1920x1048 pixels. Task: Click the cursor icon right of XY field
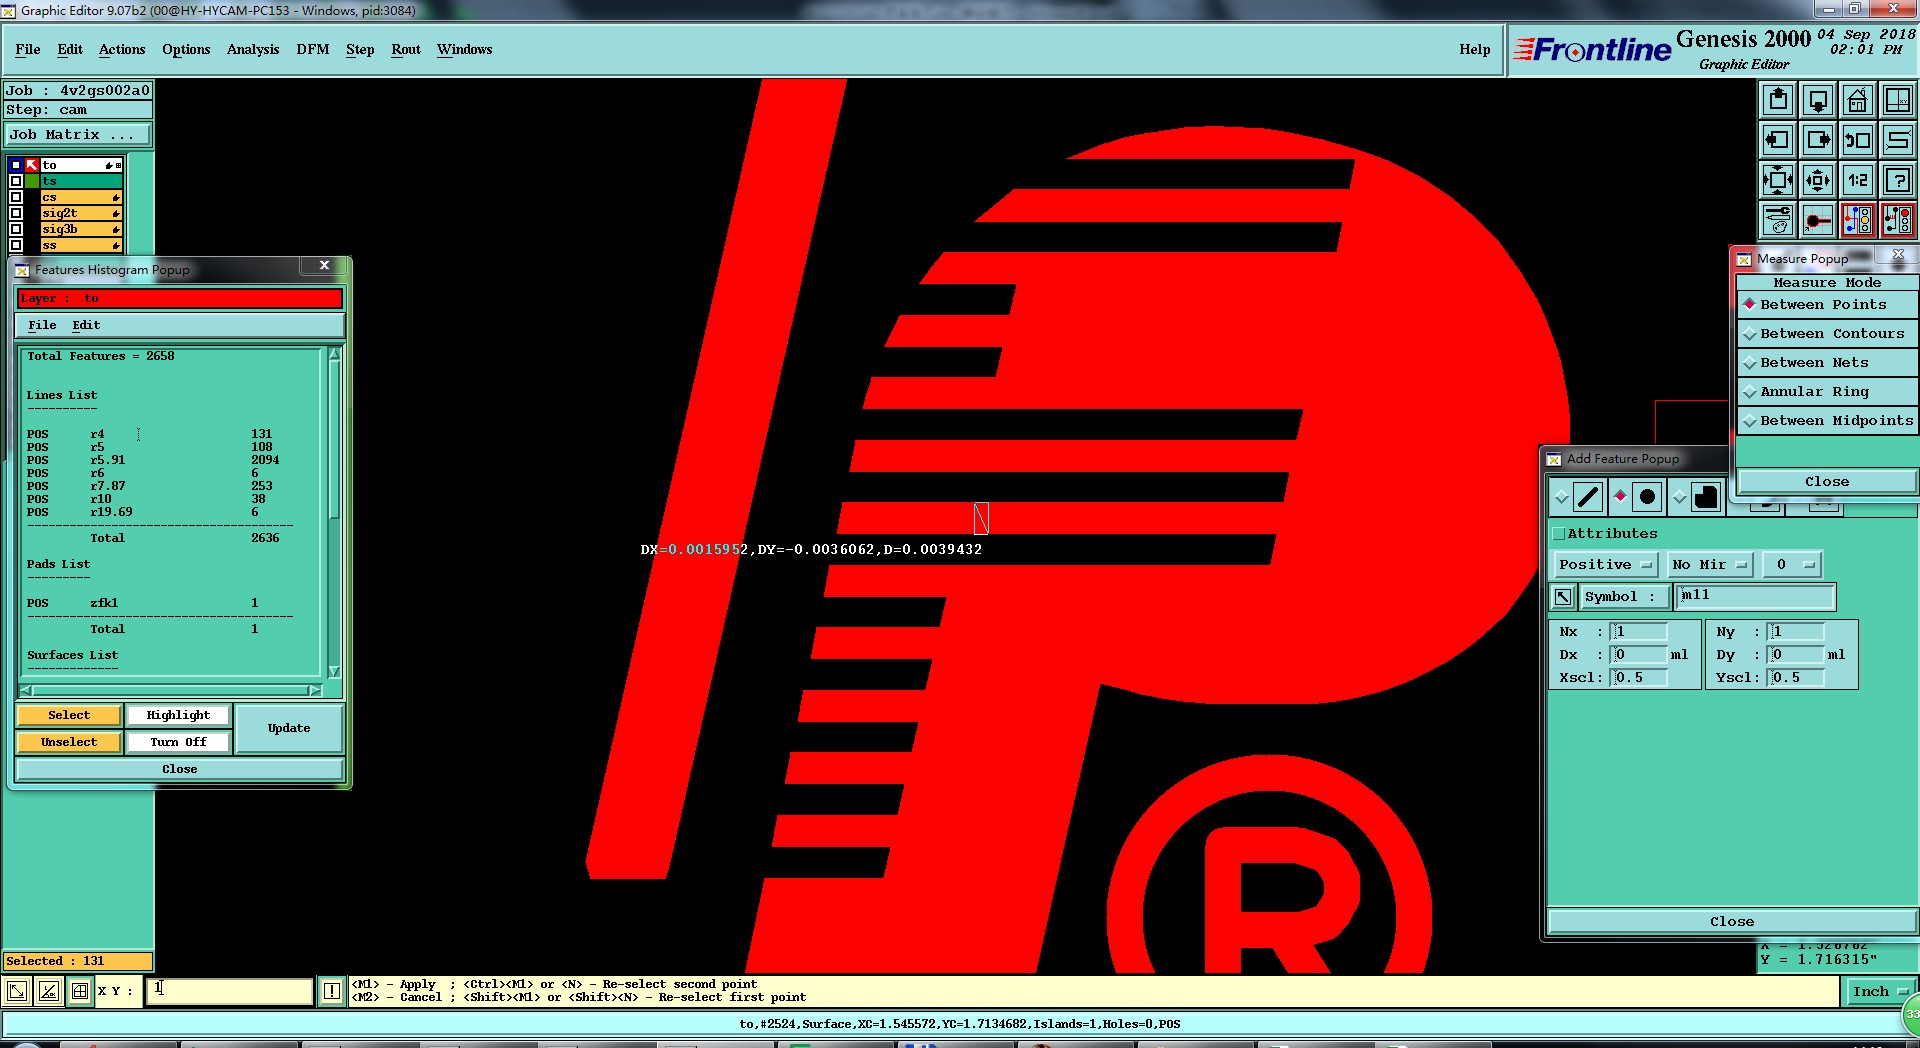[332, 991]
